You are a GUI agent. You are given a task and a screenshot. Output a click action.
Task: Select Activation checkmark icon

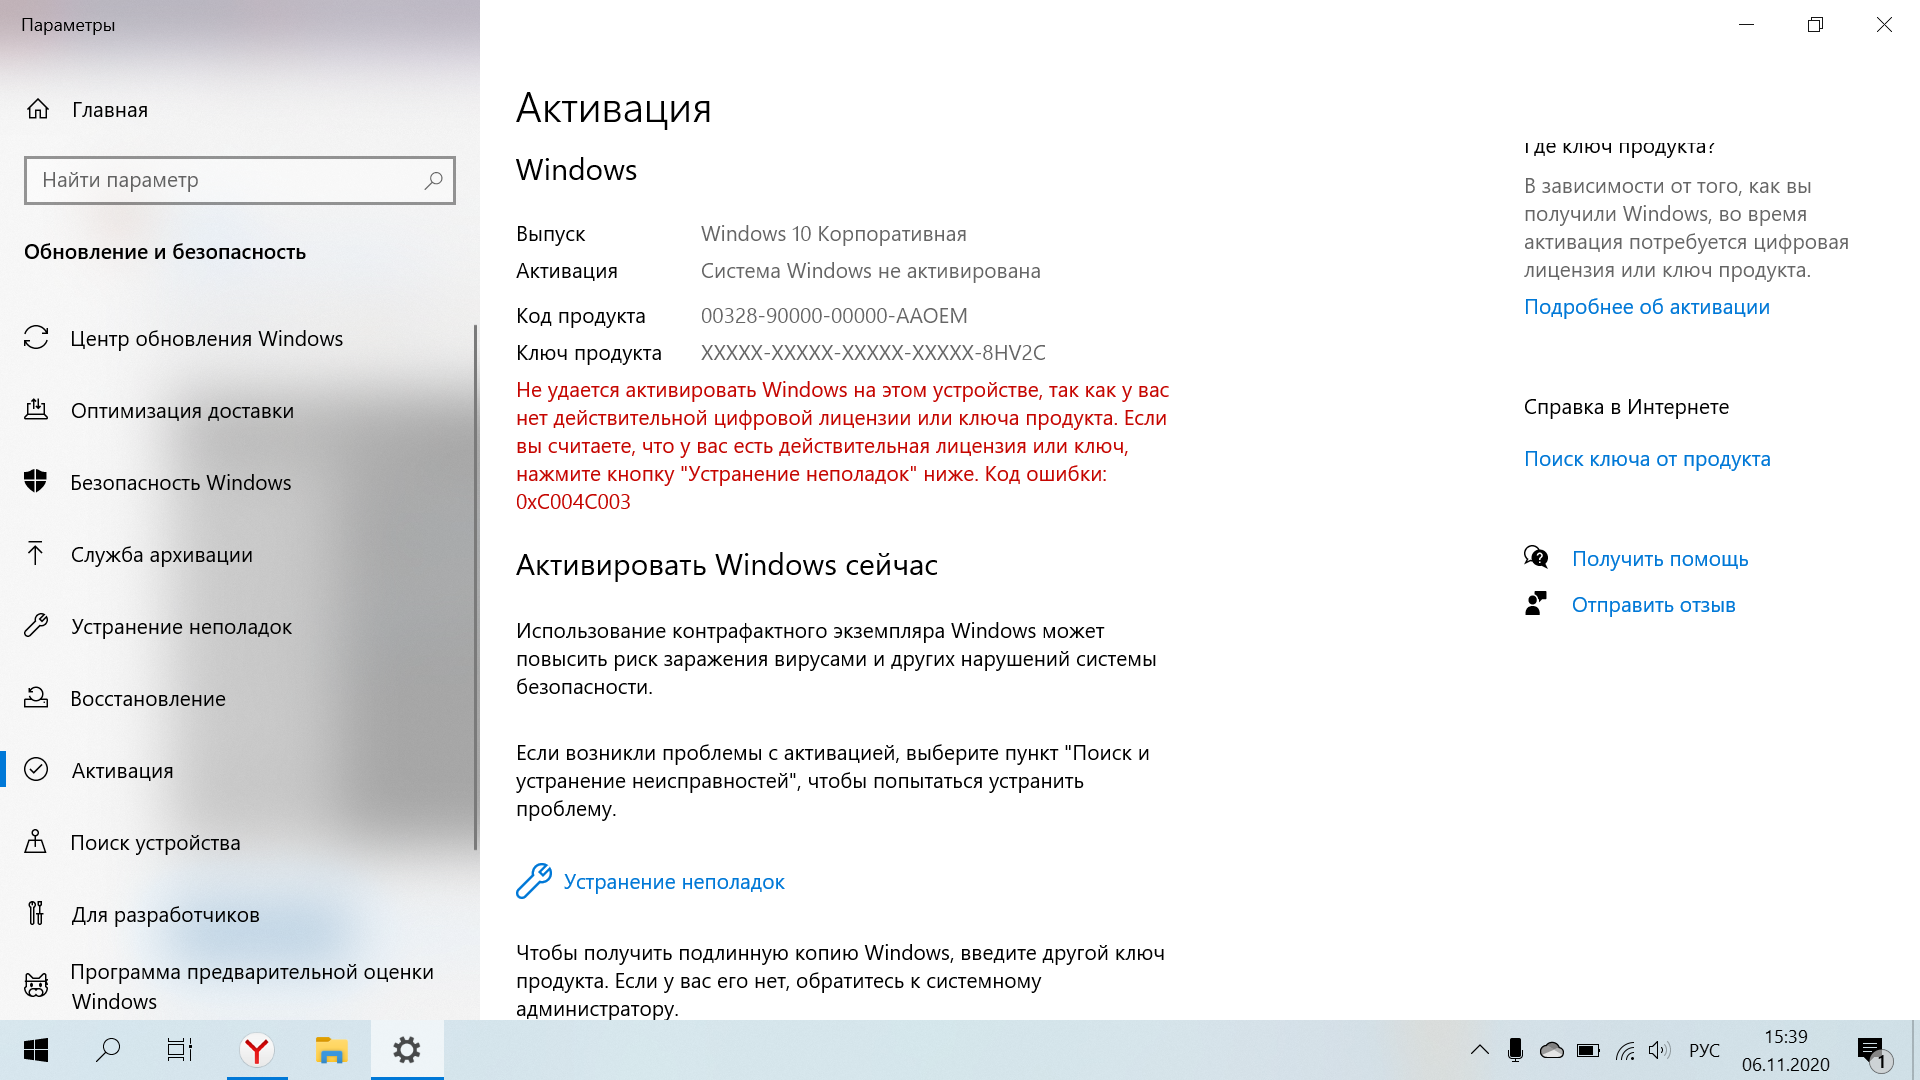coord(37,769)
